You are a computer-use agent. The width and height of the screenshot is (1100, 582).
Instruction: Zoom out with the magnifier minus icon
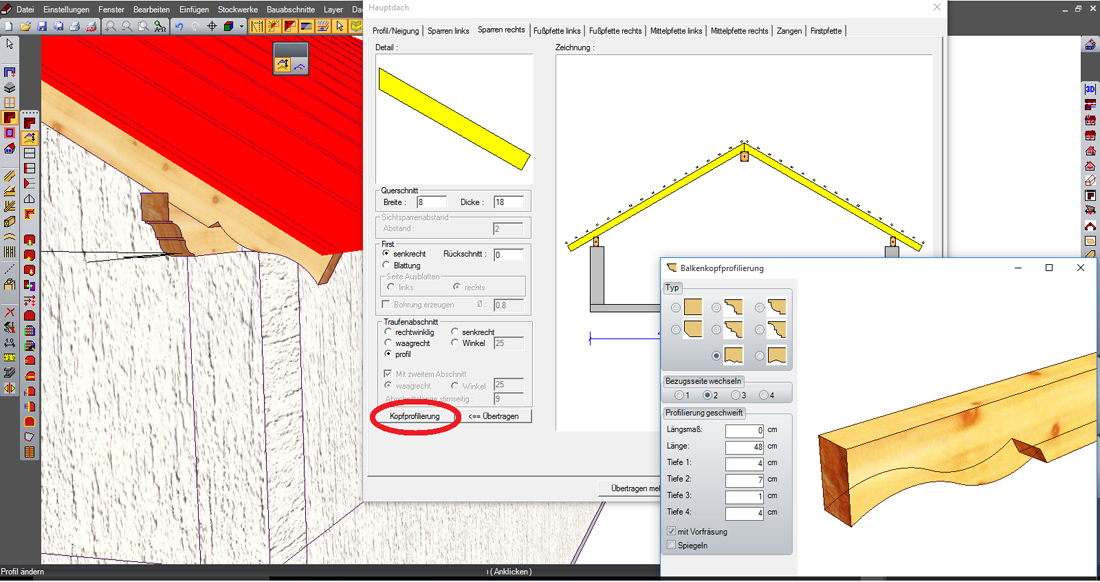point(127,26)
